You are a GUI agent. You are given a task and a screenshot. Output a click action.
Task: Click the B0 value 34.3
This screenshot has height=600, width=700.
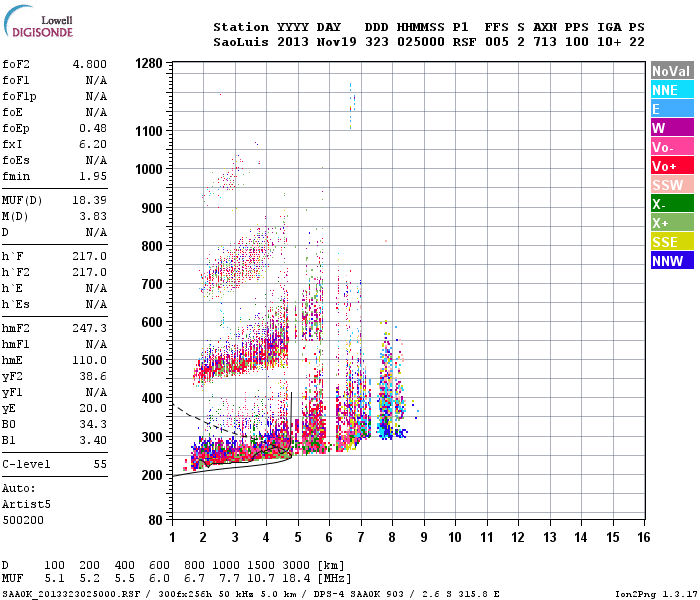(x=93, y=424)
